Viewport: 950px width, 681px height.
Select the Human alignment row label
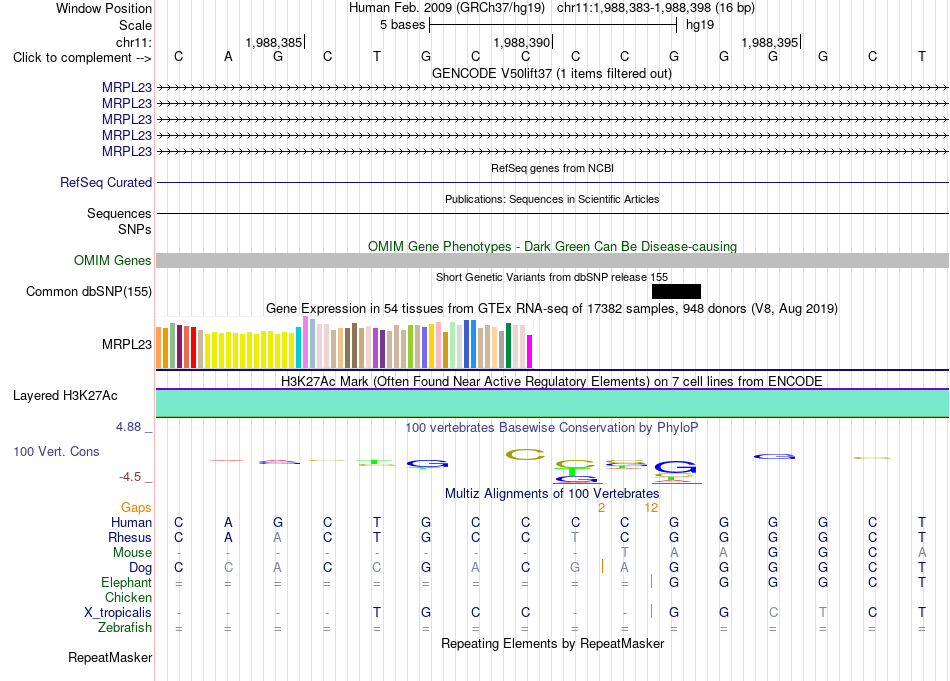click(131, 522)
